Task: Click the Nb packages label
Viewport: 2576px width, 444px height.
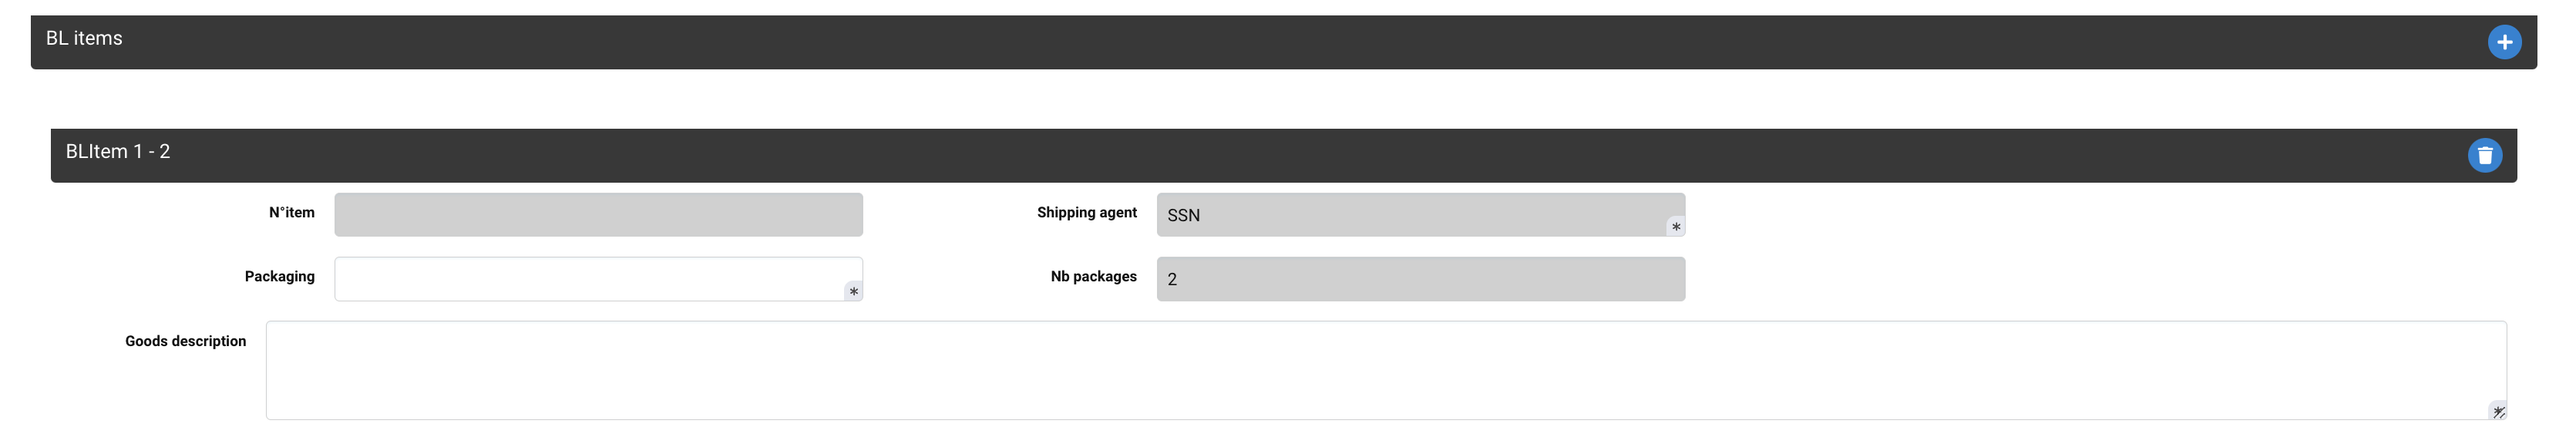Action: pos(1093,276)
